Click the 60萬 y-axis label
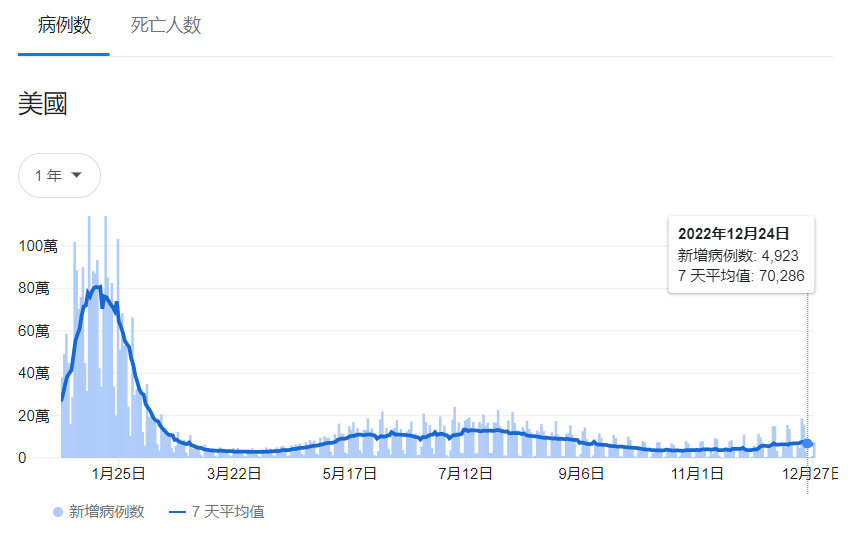The image size is (853, 535). pos(34,330)
